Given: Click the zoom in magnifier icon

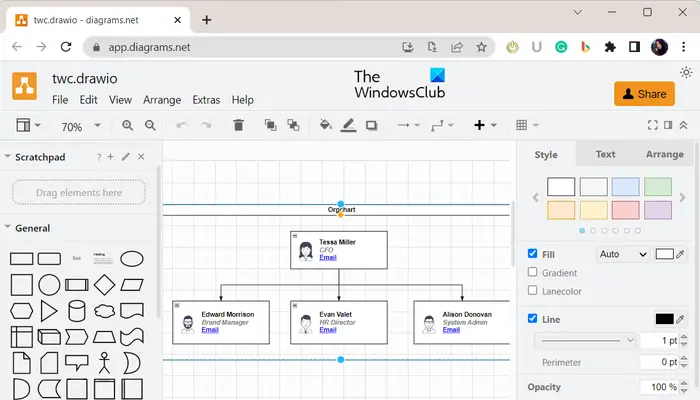Looking at the screenshot, I should click(x=128, y=125).
